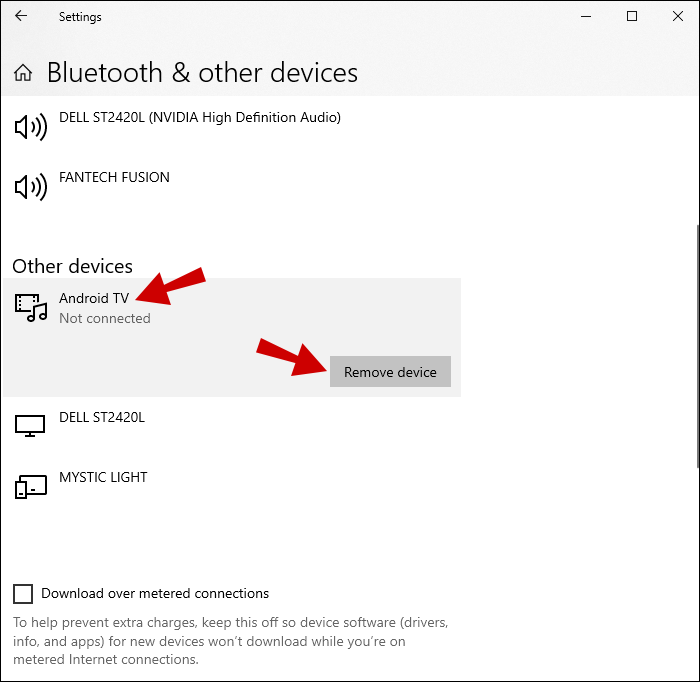
Task: Click the back arrow in title bar
Action: pyautogui.click(x=21, y=16)
